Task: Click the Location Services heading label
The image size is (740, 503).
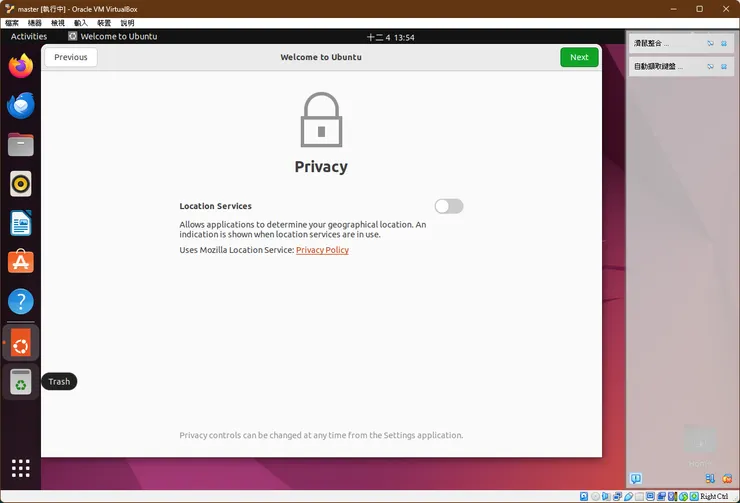Action: (215, 206)
